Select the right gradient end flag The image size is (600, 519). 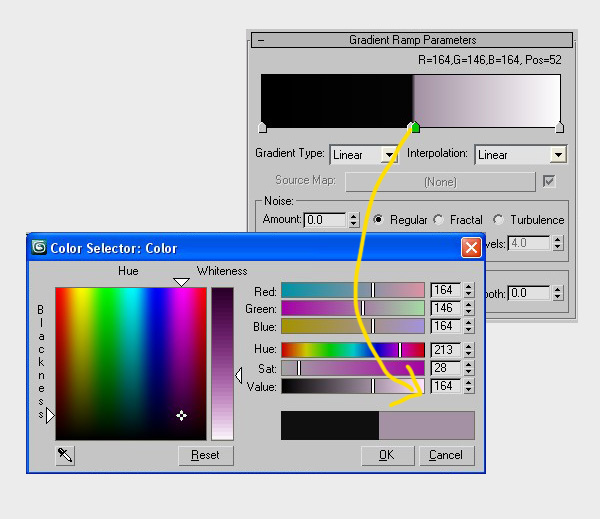coord(559,127)
